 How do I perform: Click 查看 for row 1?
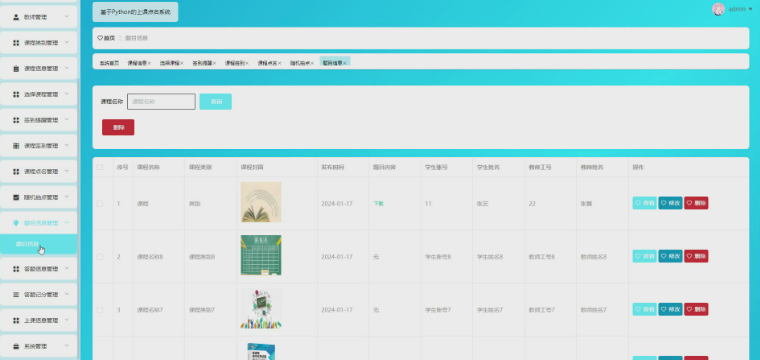(x=645, y=203)
